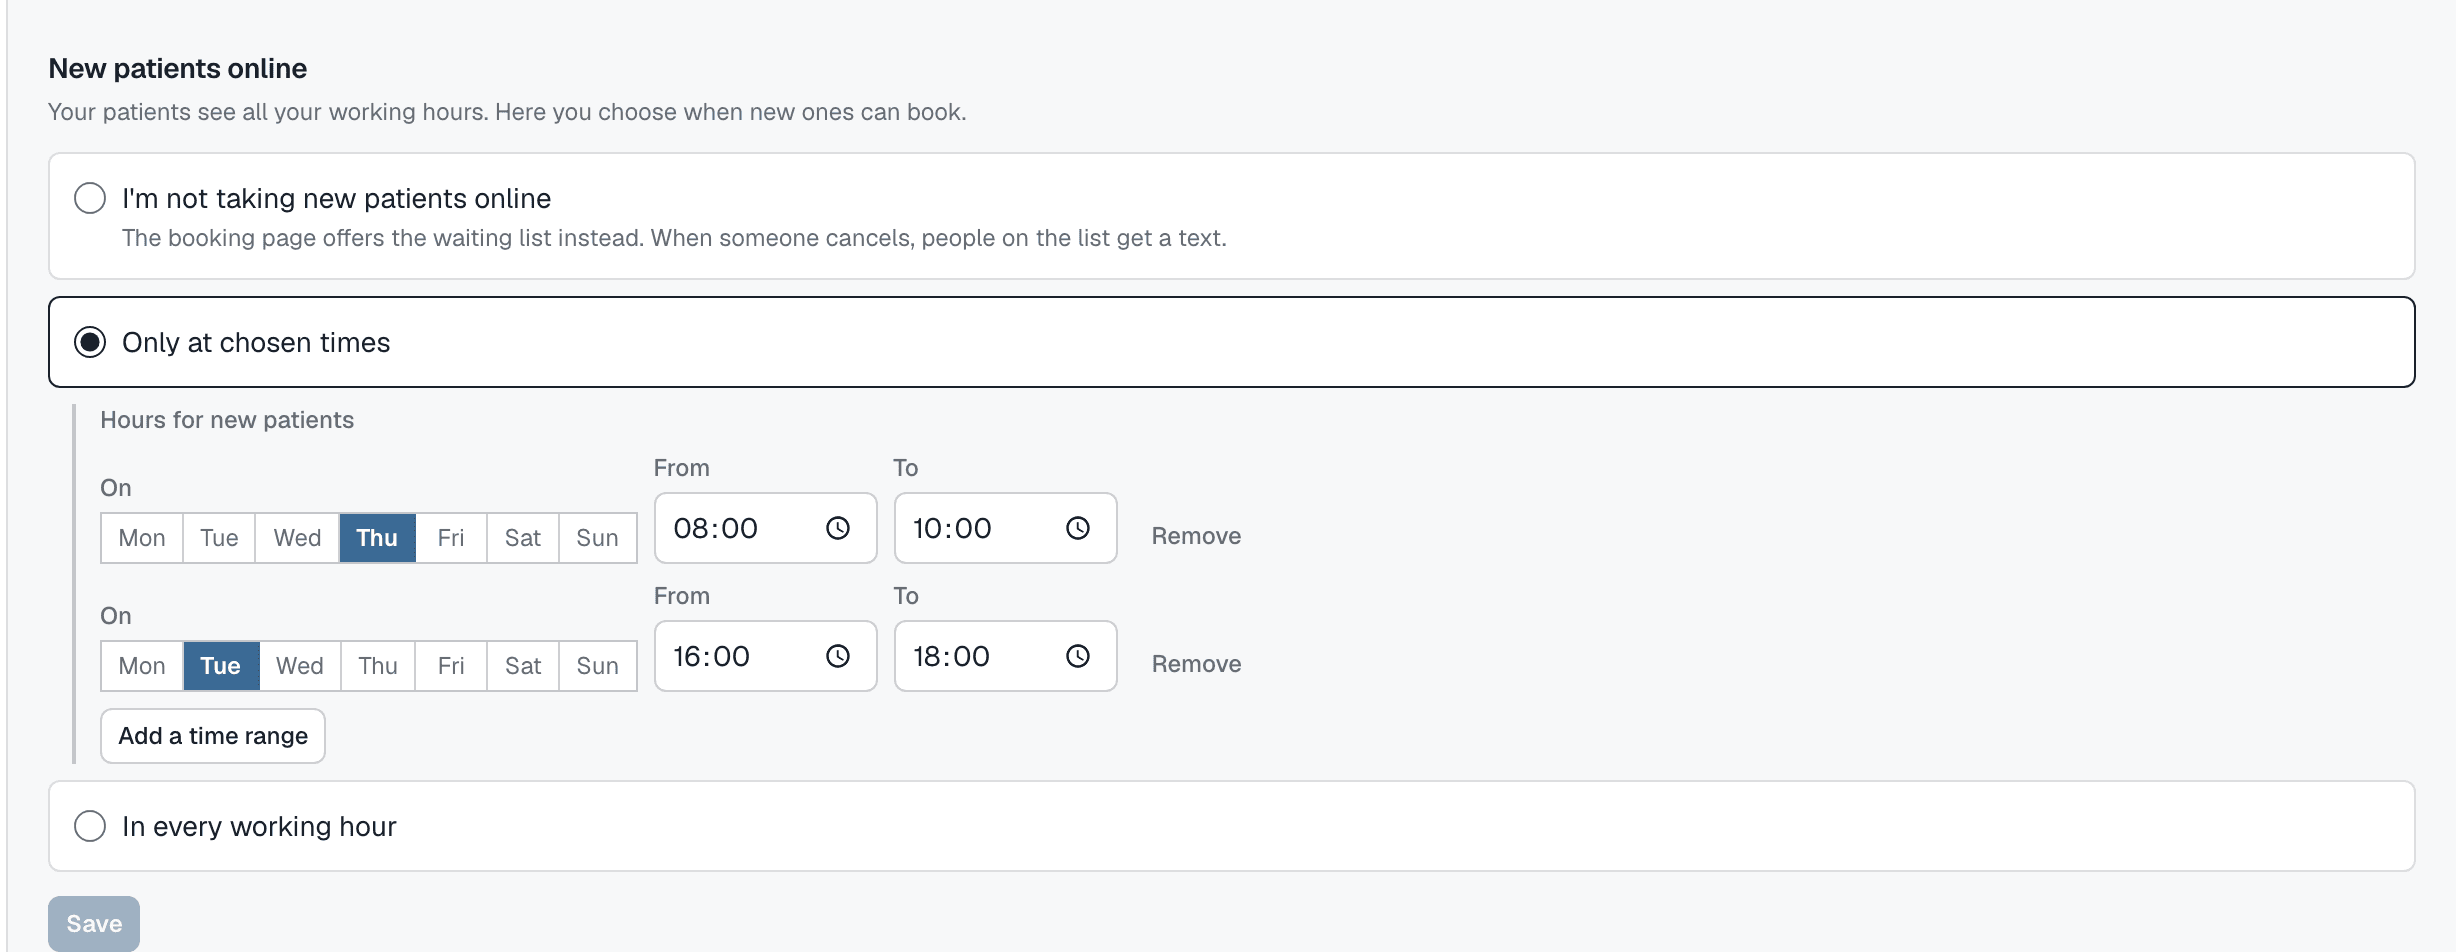Click the "Add a time range" button
The image size is (2456, 952).
(213, 736)
